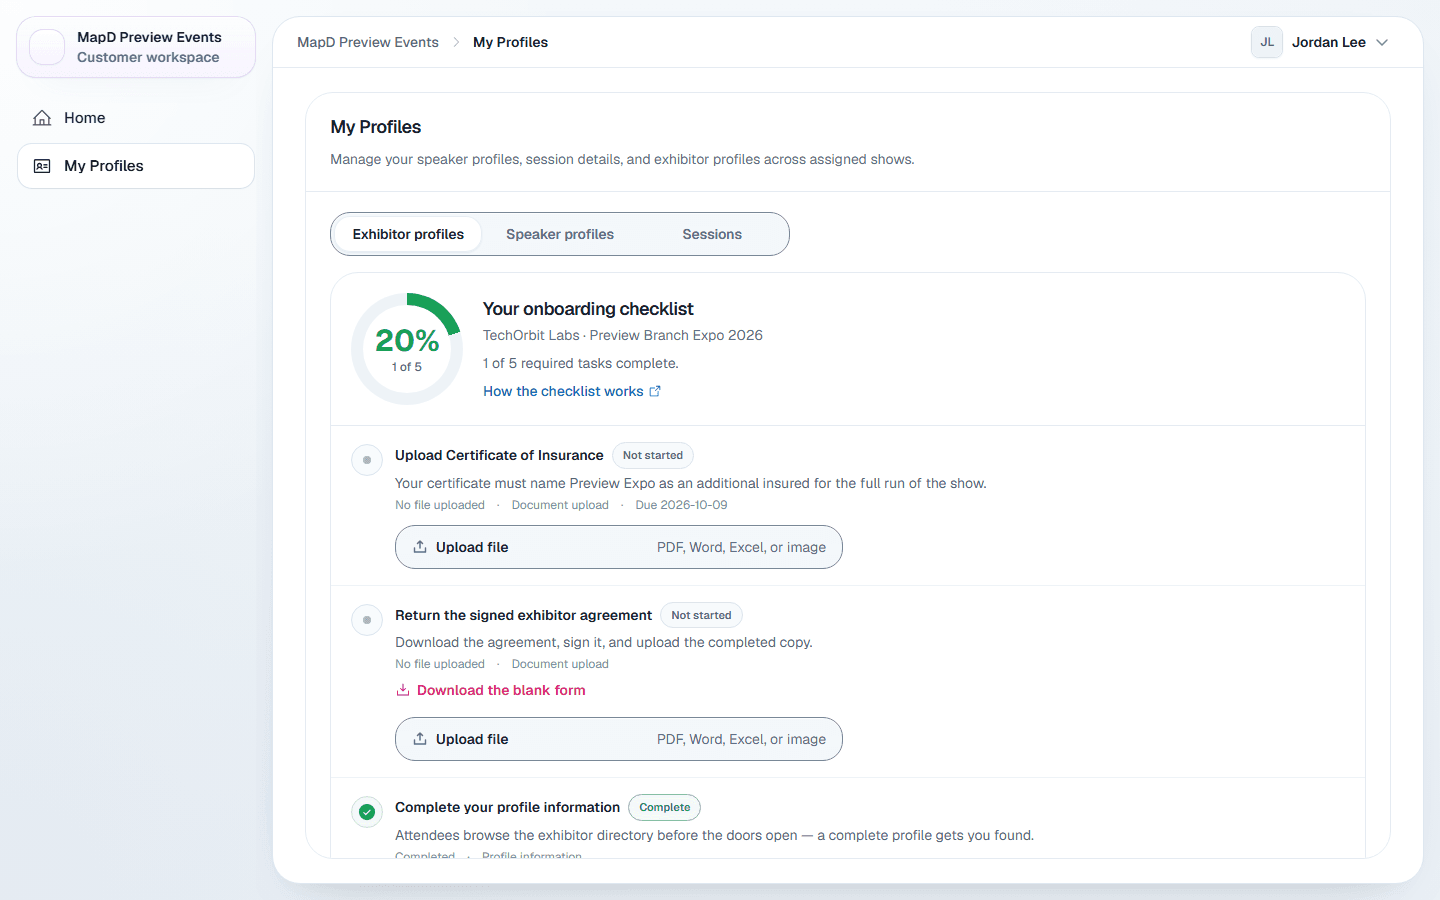This screenshot has width=1440, height=900.
Task: Click TechOrbit Labs · Preview Branch Expo 2026 text
Action: click(623, 335)
